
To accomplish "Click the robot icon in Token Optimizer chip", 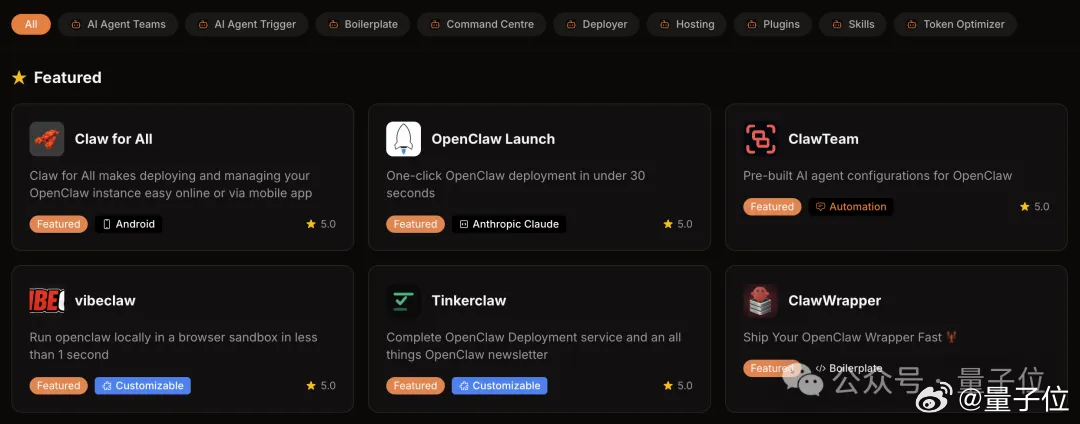I will click(912, 24).
